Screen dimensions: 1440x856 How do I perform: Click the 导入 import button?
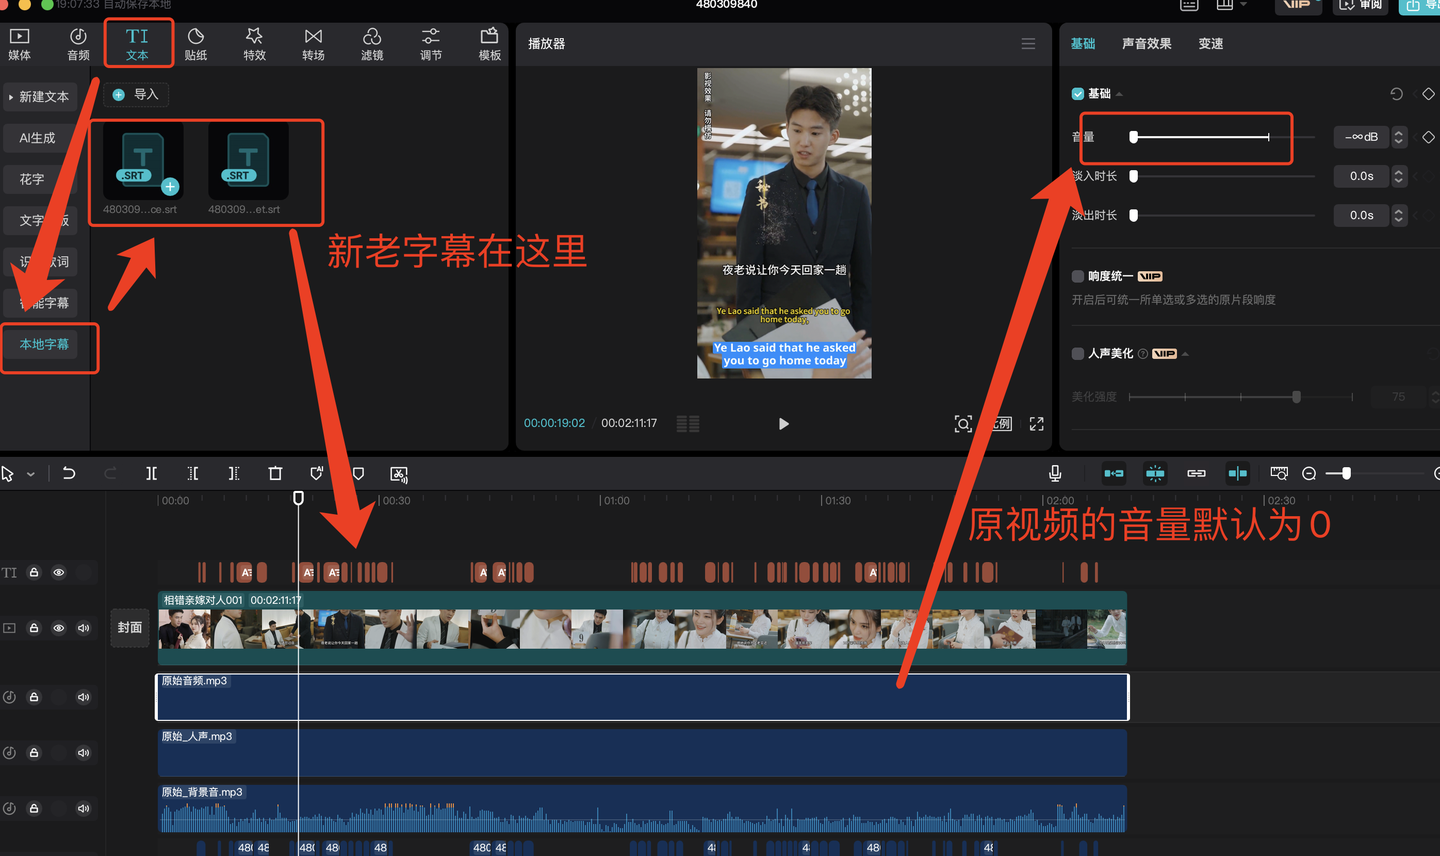[x=136, y=94]
